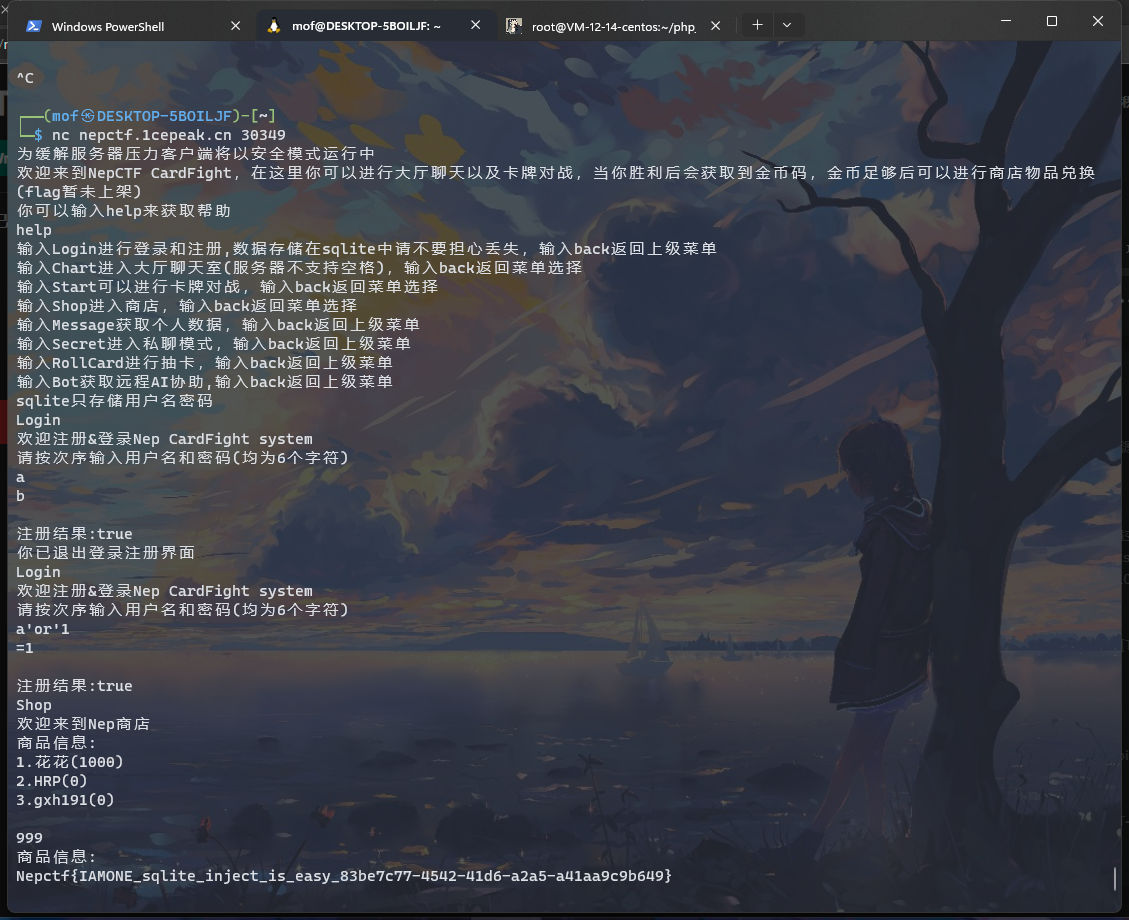This screenshot has width=1129, height=920.
Task: Close the Windows PowerShell tab
Action: tap(235, 26)
